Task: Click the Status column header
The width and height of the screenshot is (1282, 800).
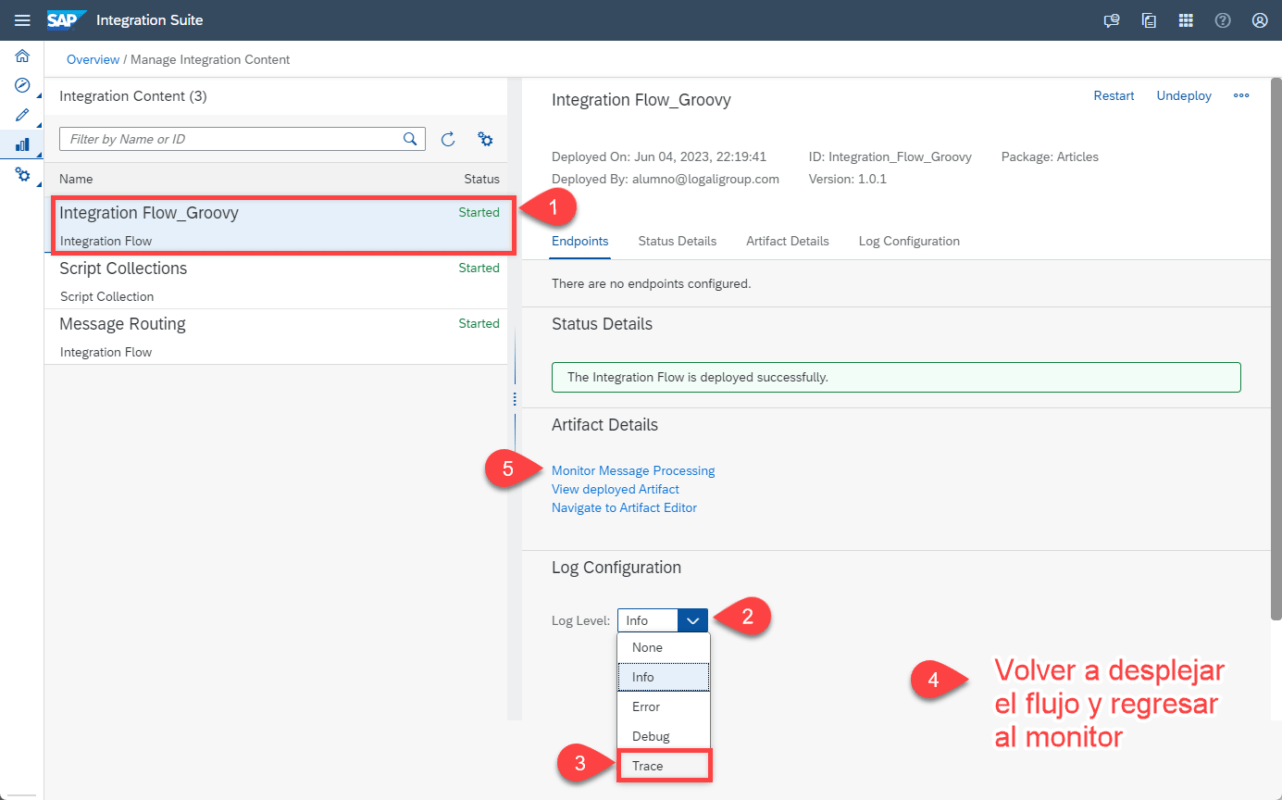Action: click(482, 179)
